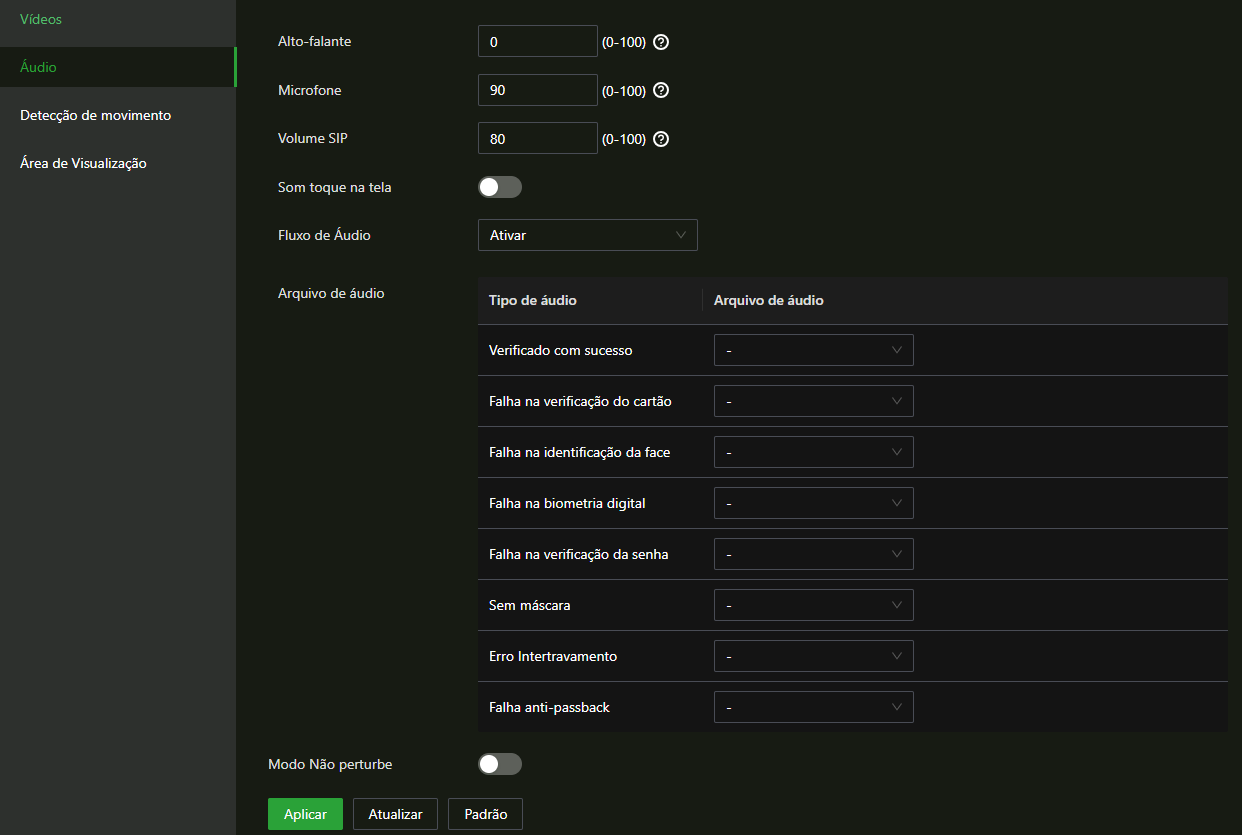
Task: Open the Falha na verificação da senha dropdown
Action: tap(814, 554)
